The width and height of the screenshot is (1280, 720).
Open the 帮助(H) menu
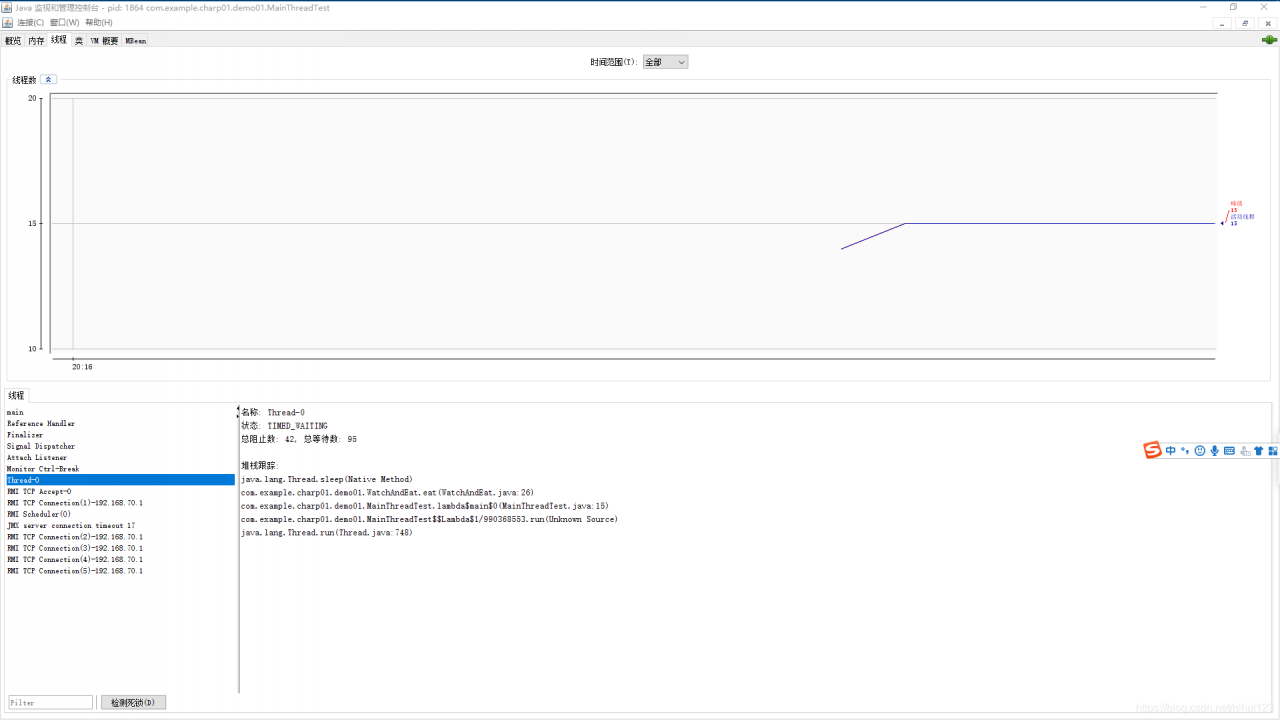(x=99, y=22)
